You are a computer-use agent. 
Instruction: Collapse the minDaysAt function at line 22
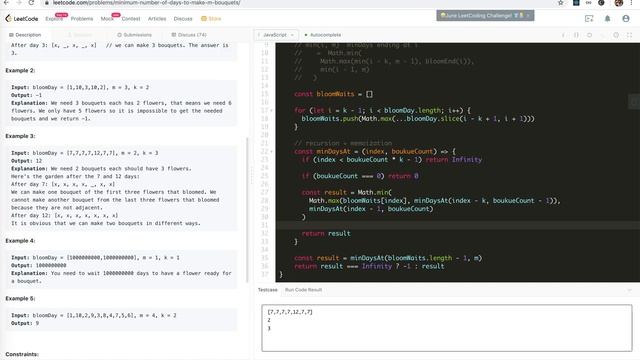271,151
